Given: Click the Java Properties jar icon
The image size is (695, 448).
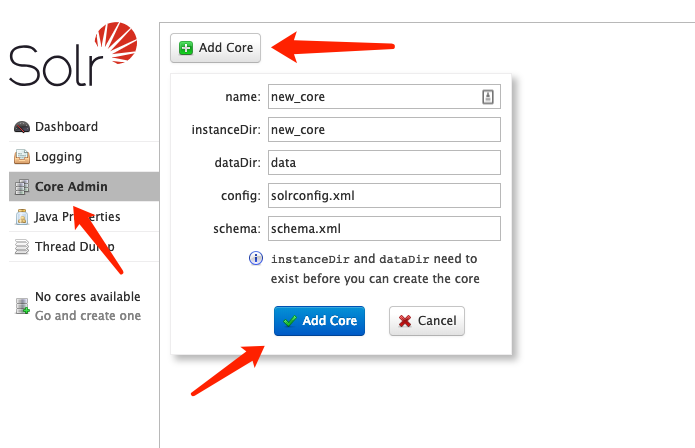Looking at the screenshot, I should point(22,217).
